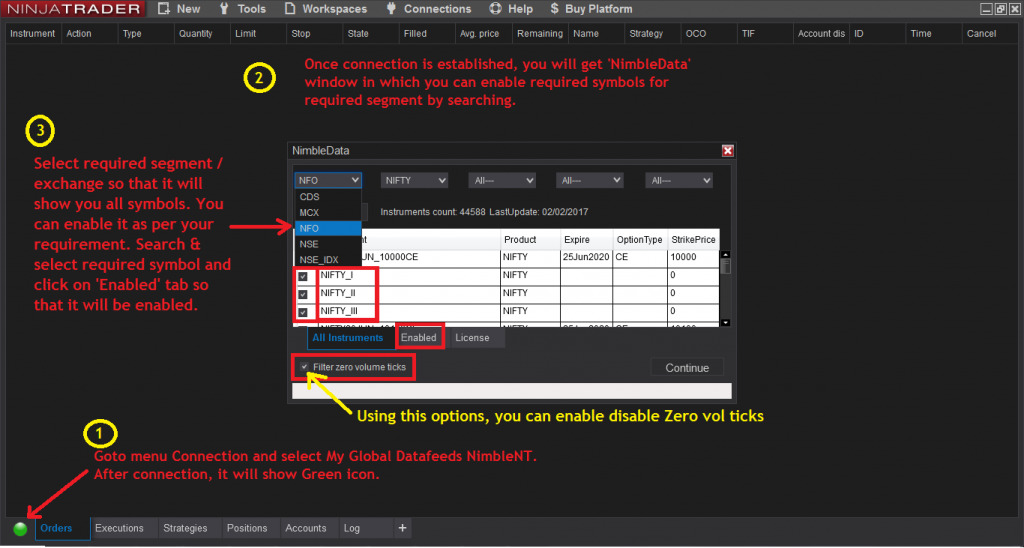
Task: Open the New menu
Action: pos(180,9)
